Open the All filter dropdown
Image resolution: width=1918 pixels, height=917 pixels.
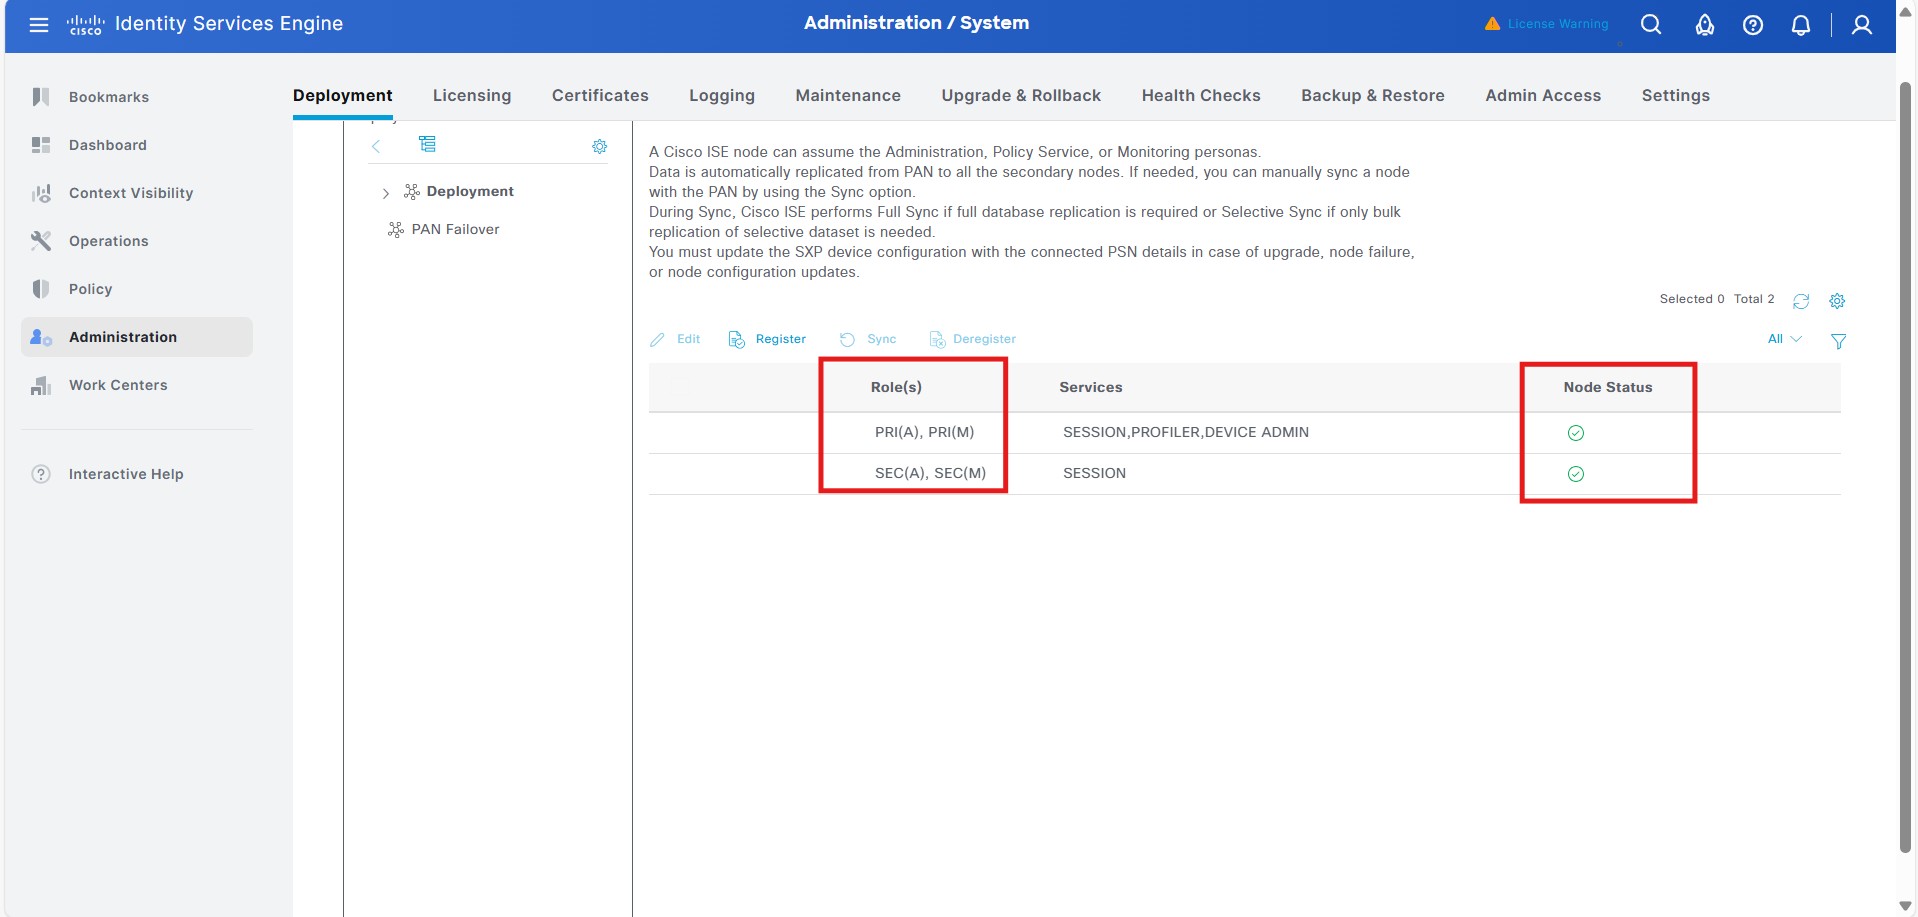(x=1784, y=339)
